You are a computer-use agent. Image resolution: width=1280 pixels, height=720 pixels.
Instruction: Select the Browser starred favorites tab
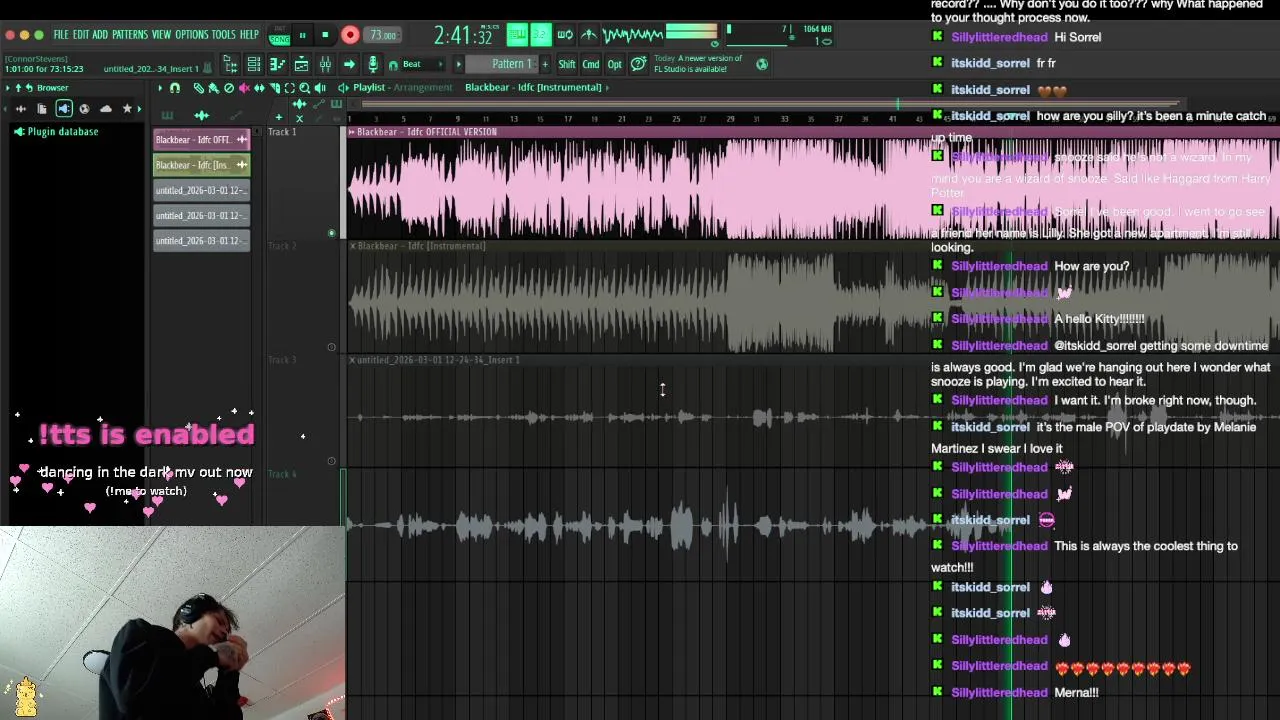click(x=127, y=108)
